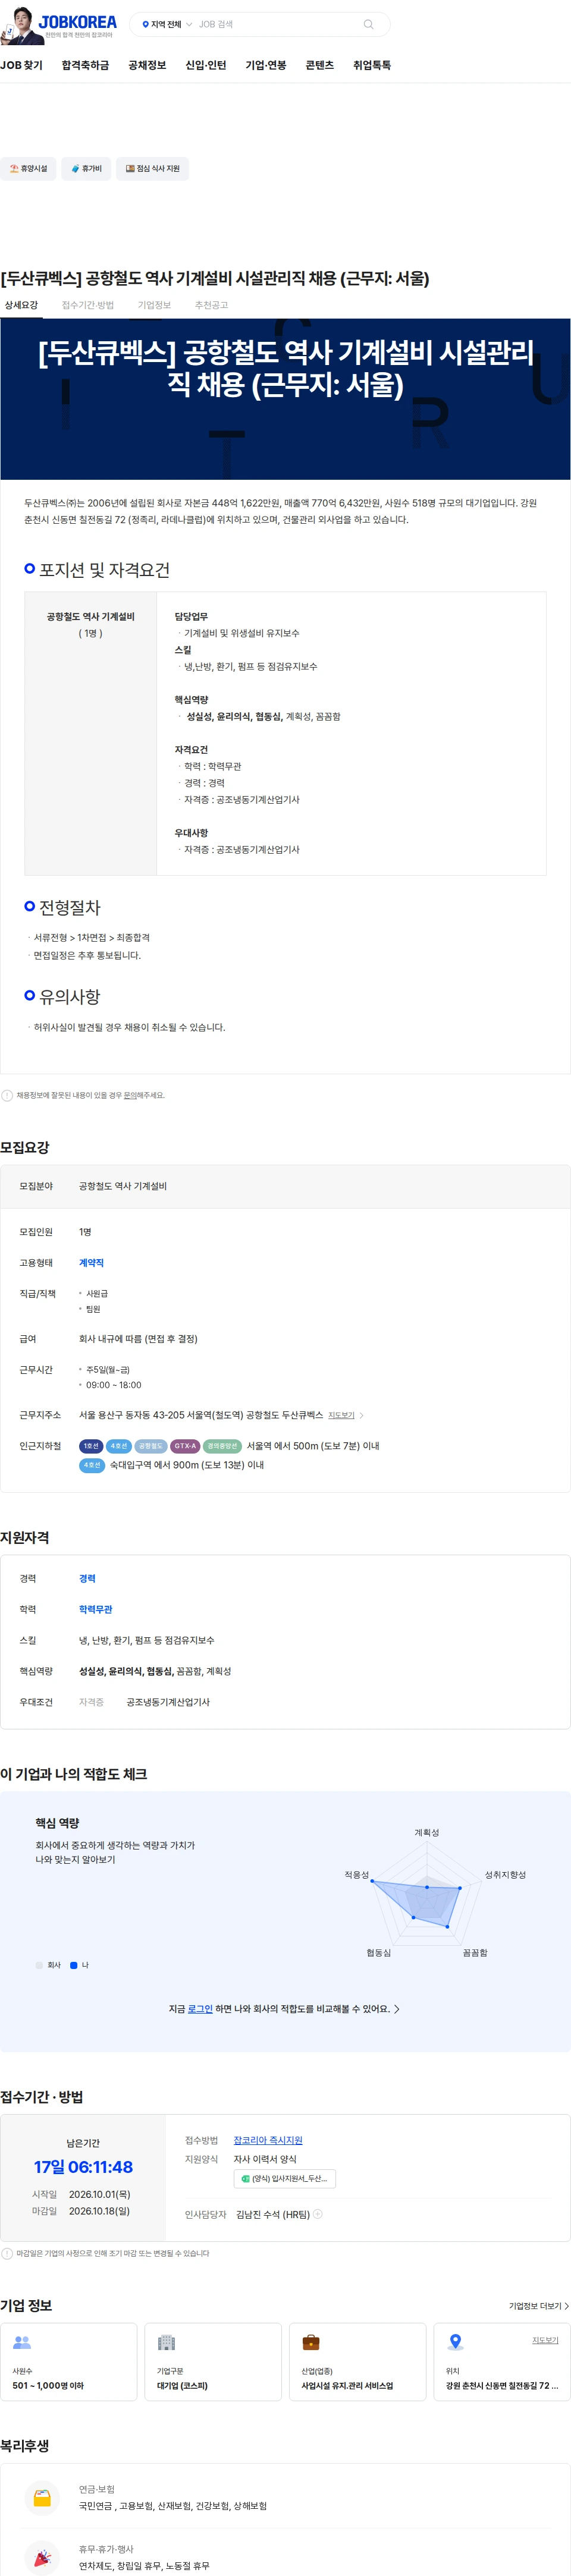
Task: Click the 학력무관 education value
Action: pyautogui.click(x=95, y=1609)
